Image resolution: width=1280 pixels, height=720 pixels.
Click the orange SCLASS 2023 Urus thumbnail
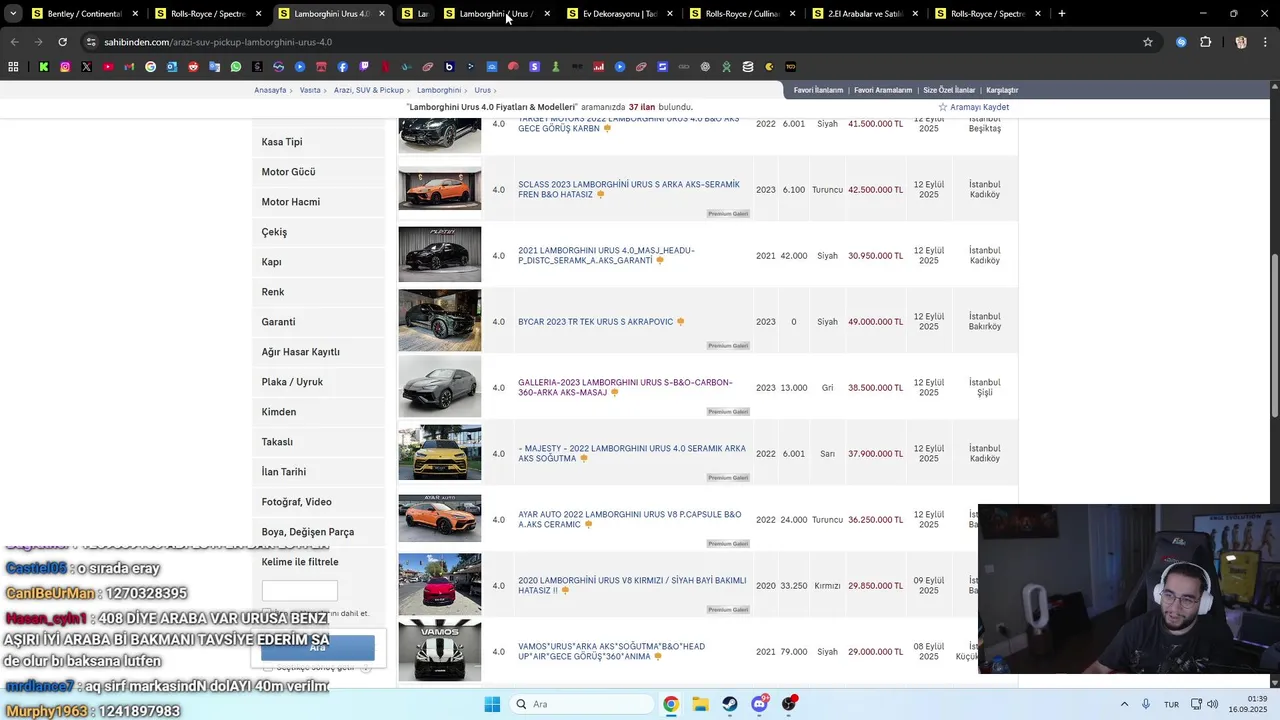[440, 189]
